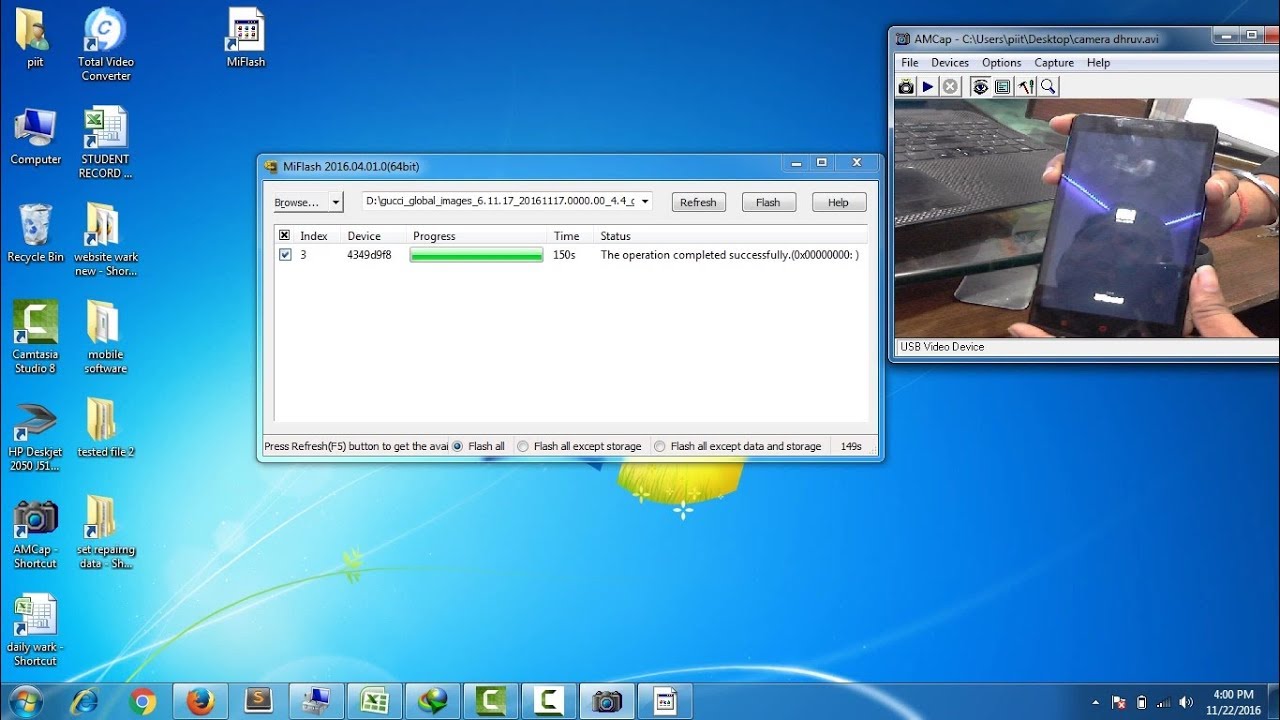Click the AMCap video preview area
The height and width of the screenshot is (720, 1280).
point(1086,218)
